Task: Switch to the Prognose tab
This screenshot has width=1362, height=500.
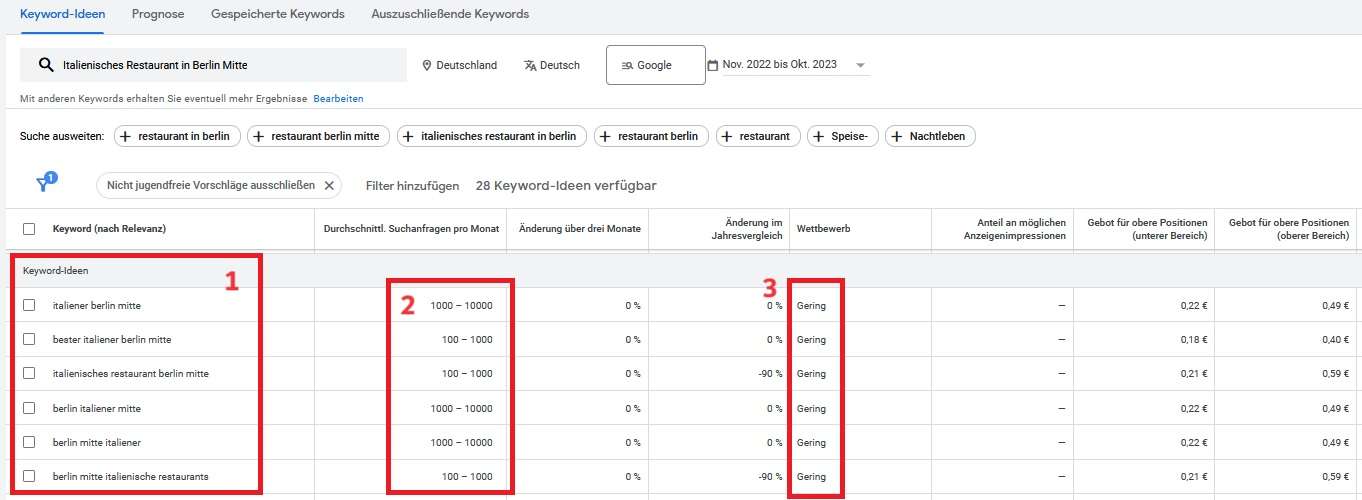Action: coord(159,14)
